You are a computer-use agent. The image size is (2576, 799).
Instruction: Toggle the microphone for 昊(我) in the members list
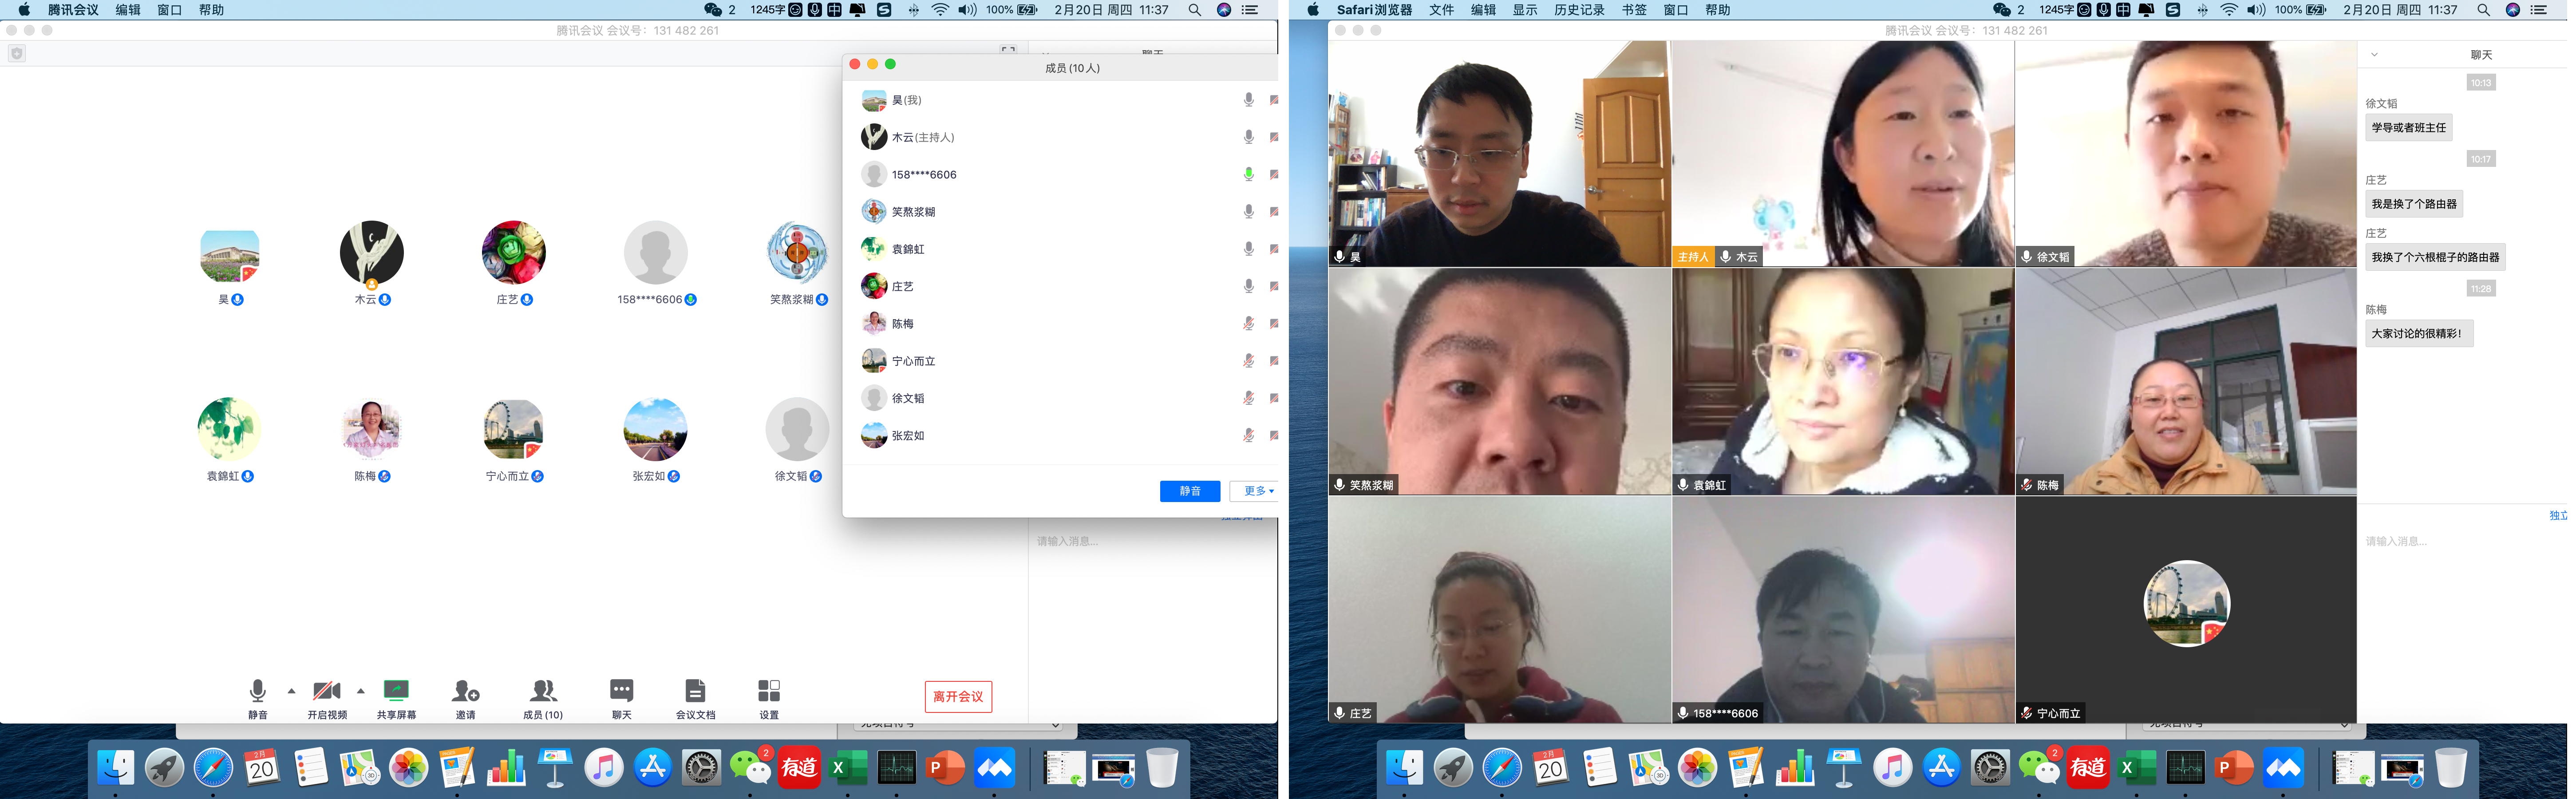point(1248,100)
